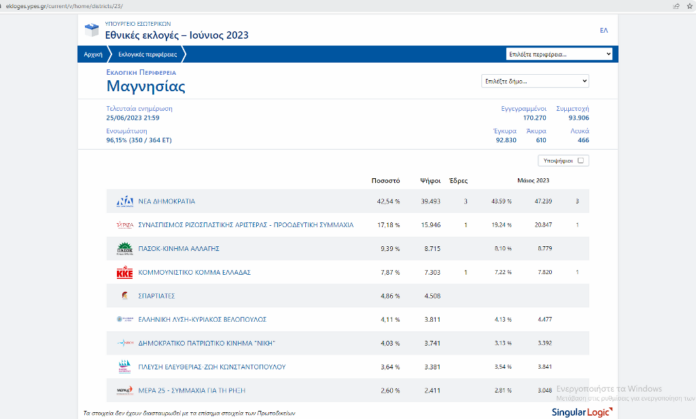The width and height of the screenshot is (696, 419).
Task: Click the ballot box logo in the header
Action: tap(90, 30)
